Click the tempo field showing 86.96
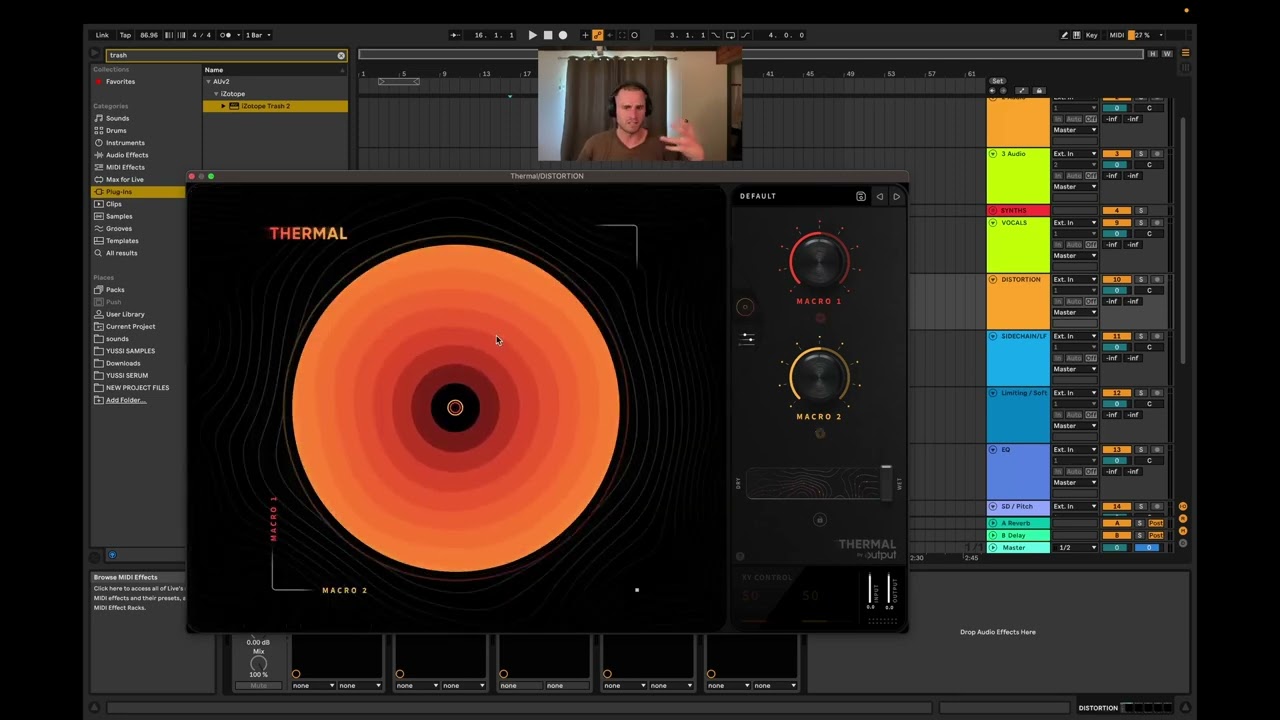 pyautogui.click(x=149, y=35)
